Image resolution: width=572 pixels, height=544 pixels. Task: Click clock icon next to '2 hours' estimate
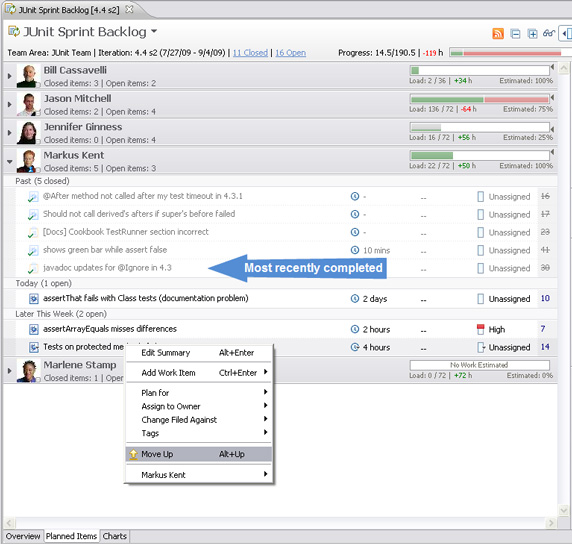[x=355, y=329]
